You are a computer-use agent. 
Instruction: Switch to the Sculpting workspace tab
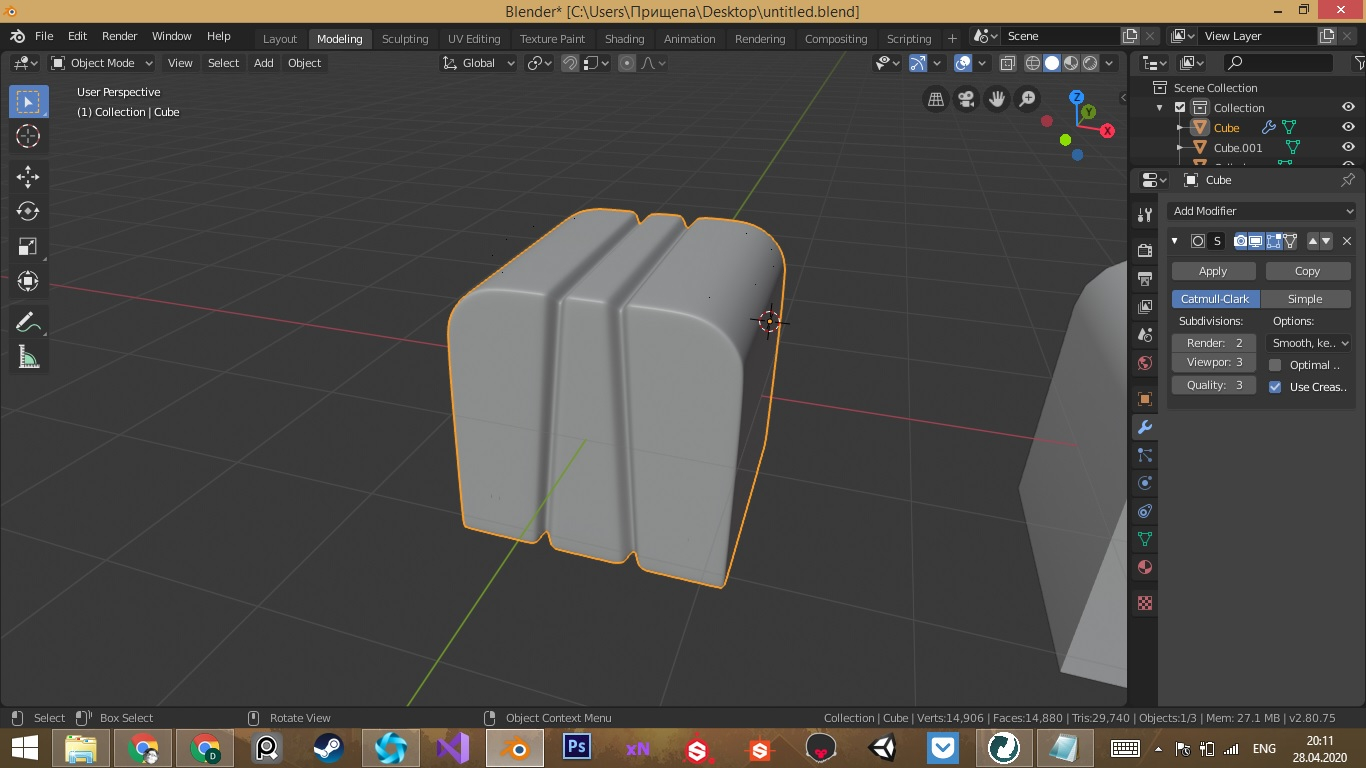coord(405,38)
